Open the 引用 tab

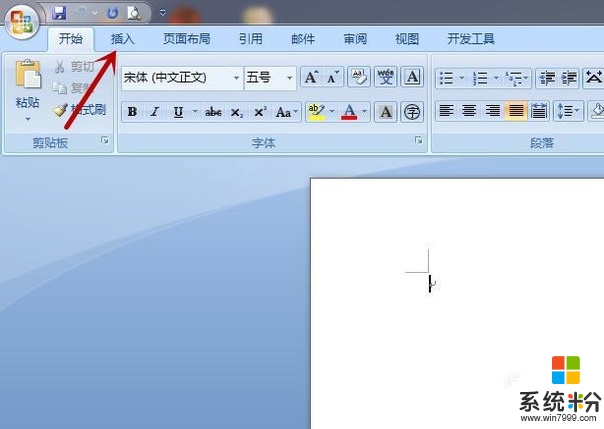click(x=251, y=39)
